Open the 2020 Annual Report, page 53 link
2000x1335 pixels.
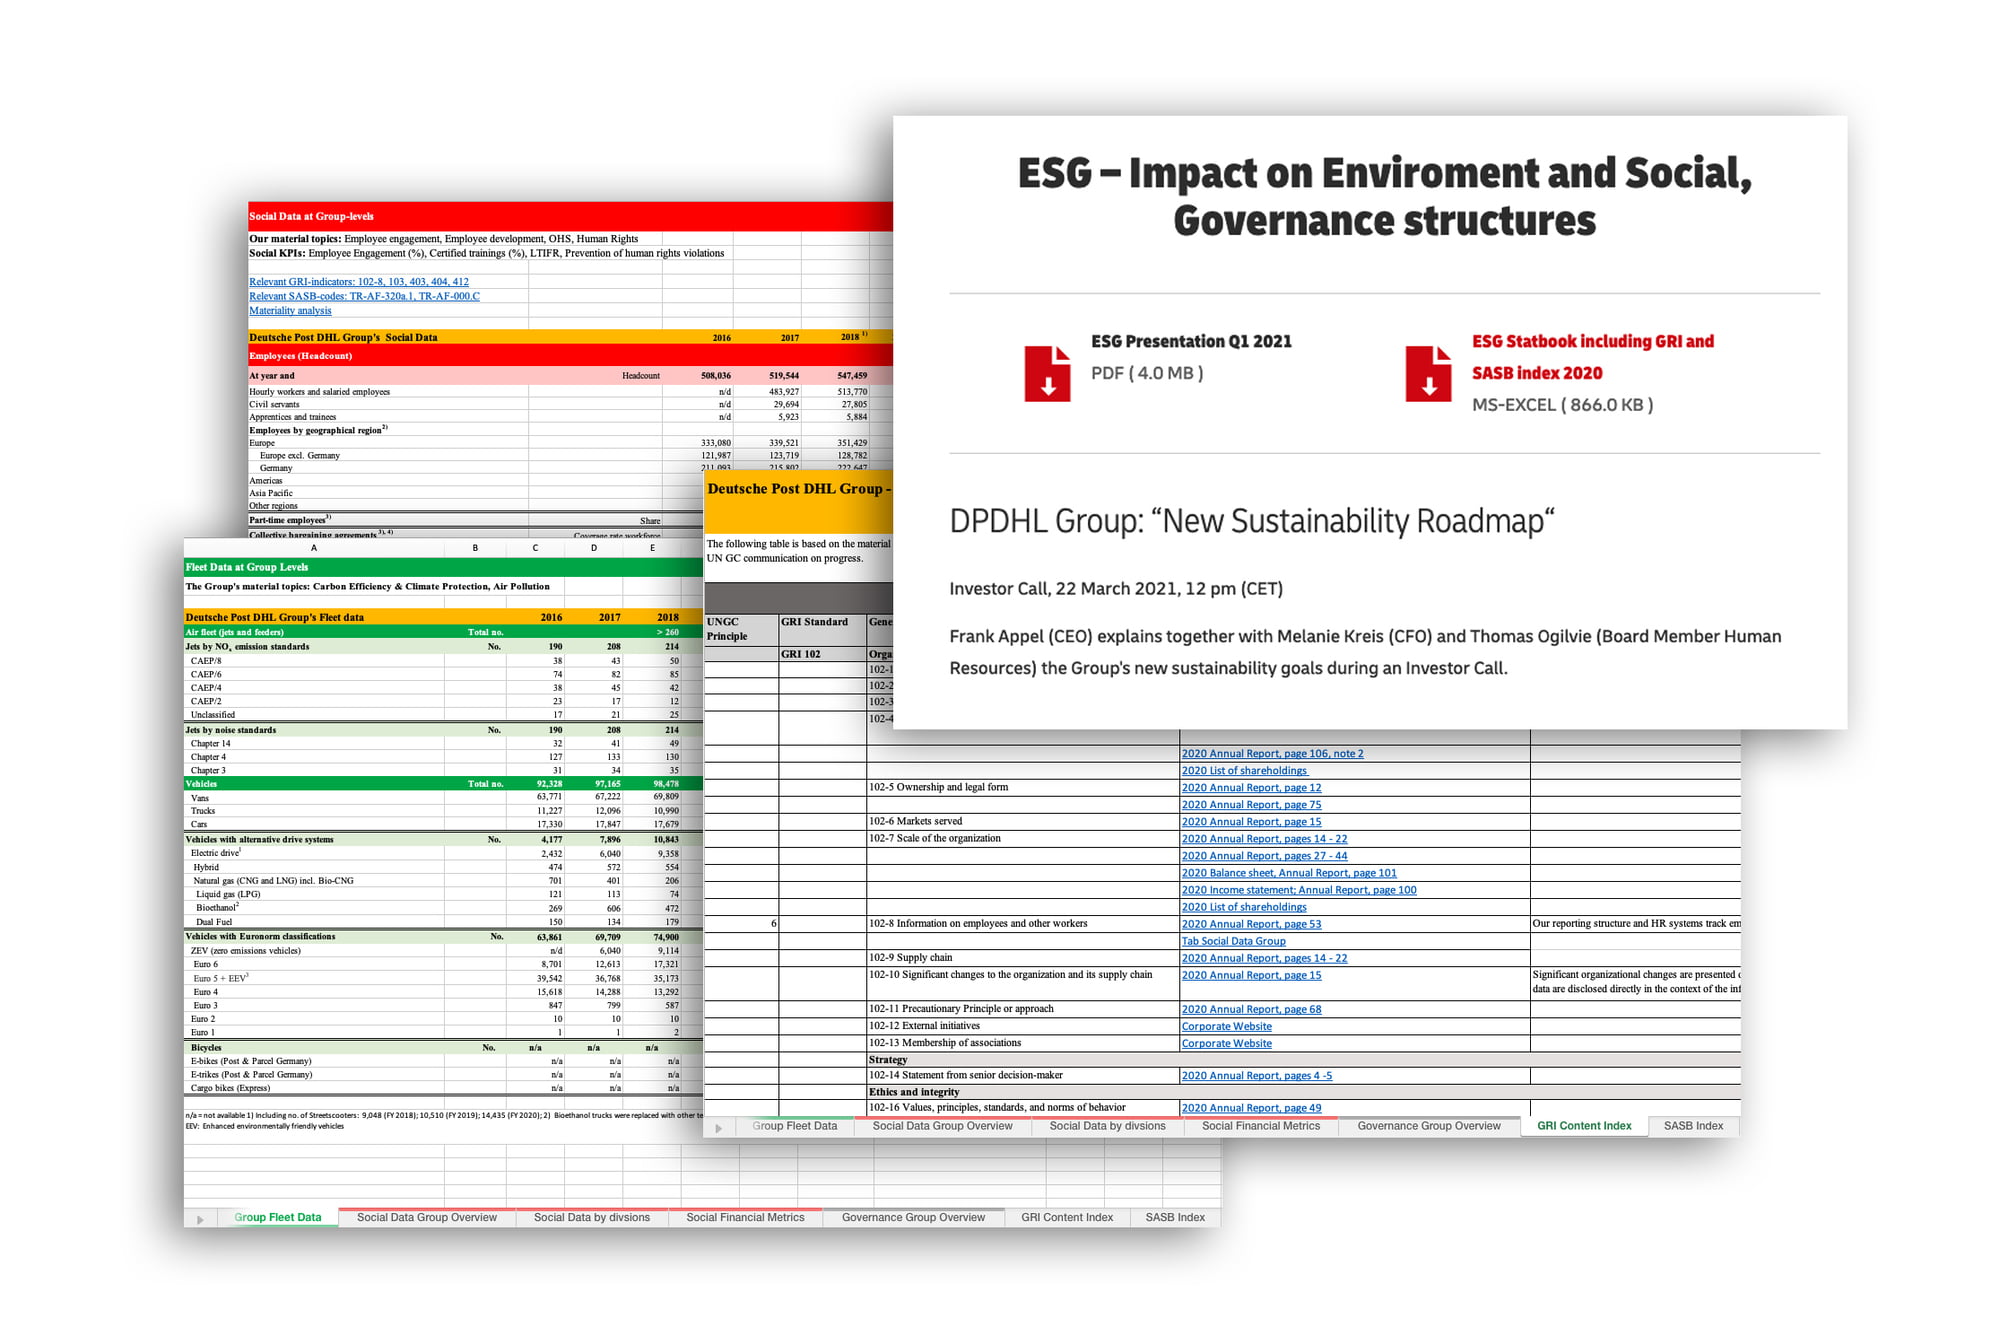point(1251,924)
